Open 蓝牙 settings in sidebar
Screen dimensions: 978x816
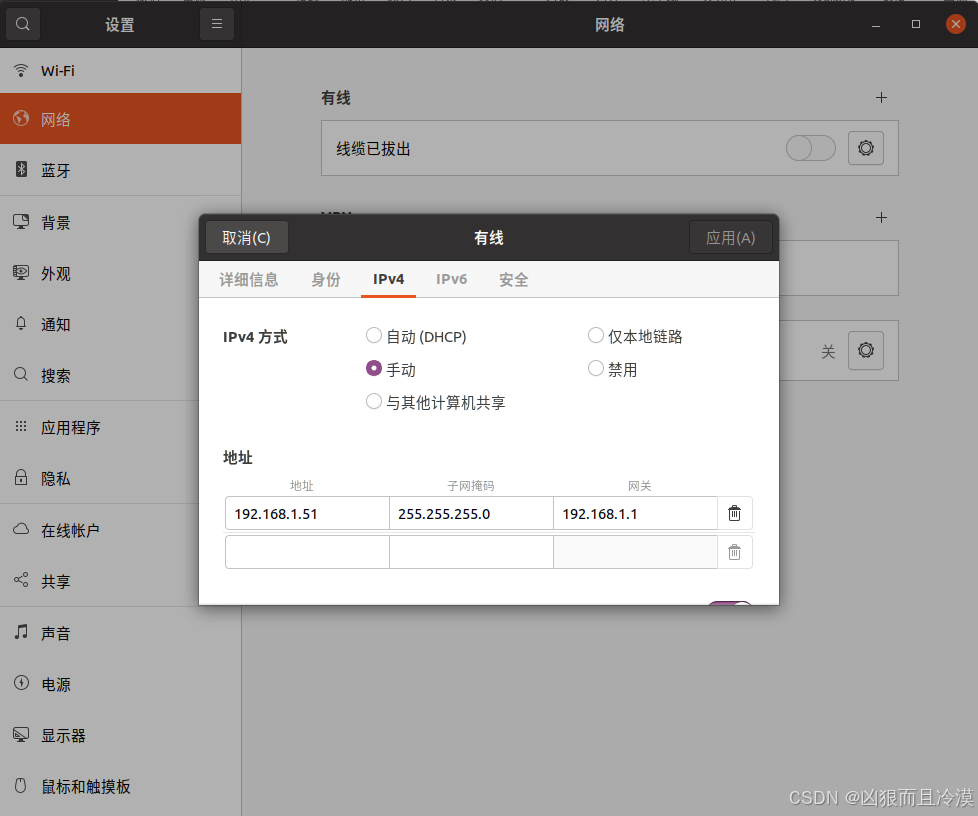point(120,170)
